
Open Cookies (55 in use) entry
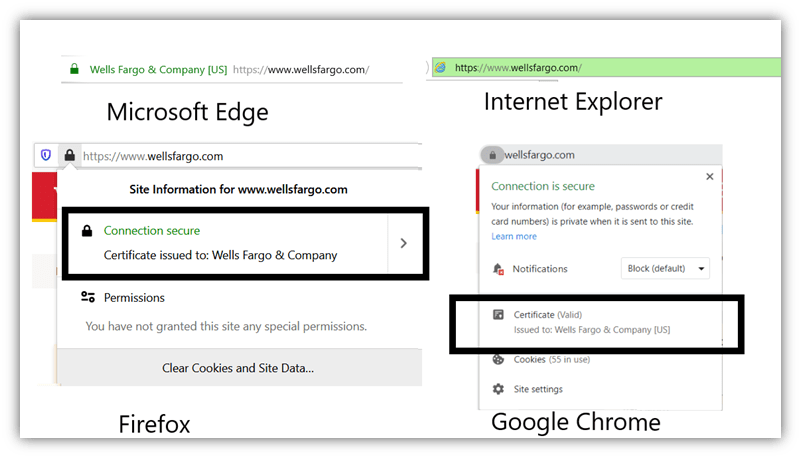point(552,359)
